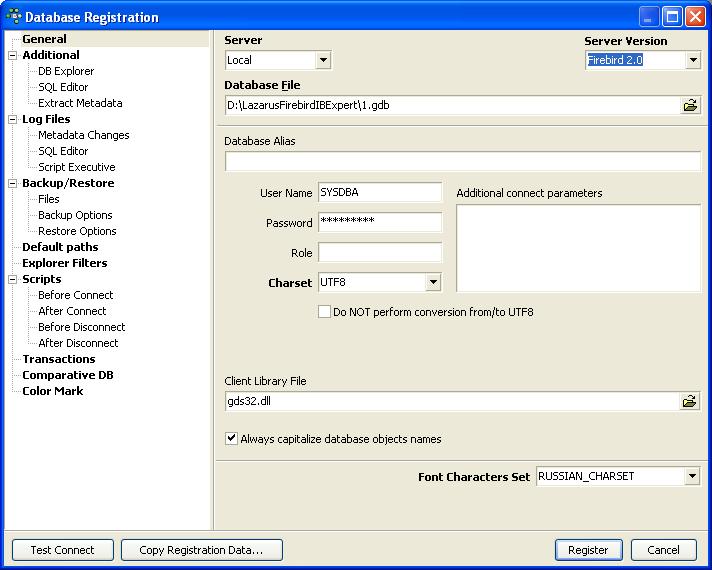This screenshot has height=570, width=712.
Task: Open Comparative DB settings
Action: pyautogui.click(x=68, y=375)
